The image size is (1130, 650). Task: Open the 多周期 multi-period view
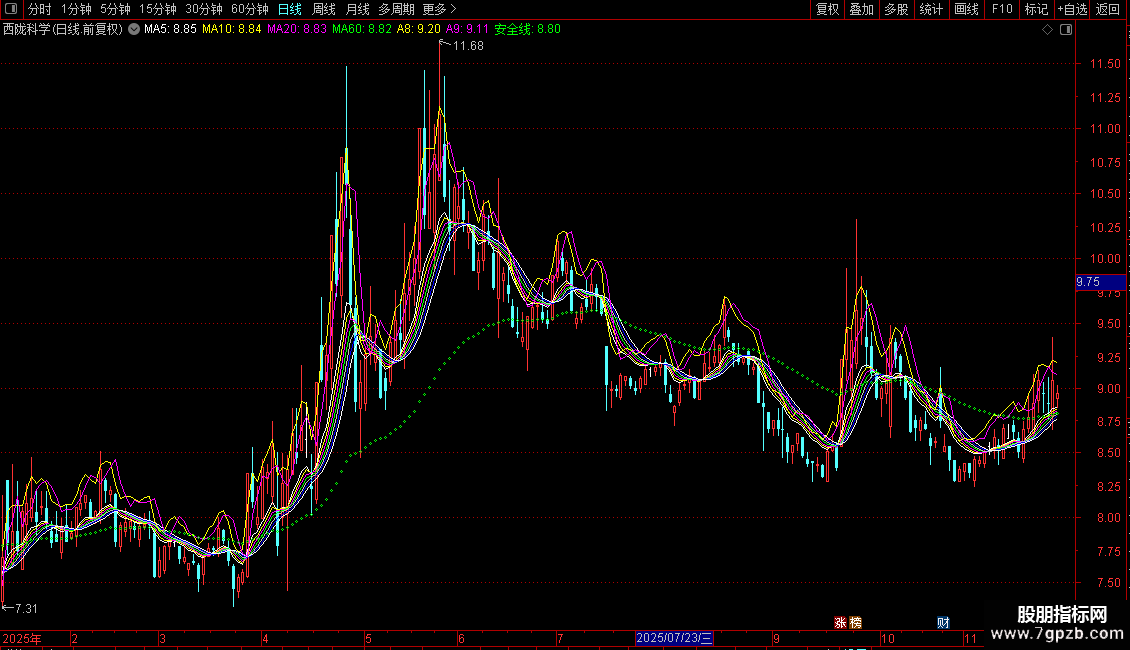[x=396, y=9]
